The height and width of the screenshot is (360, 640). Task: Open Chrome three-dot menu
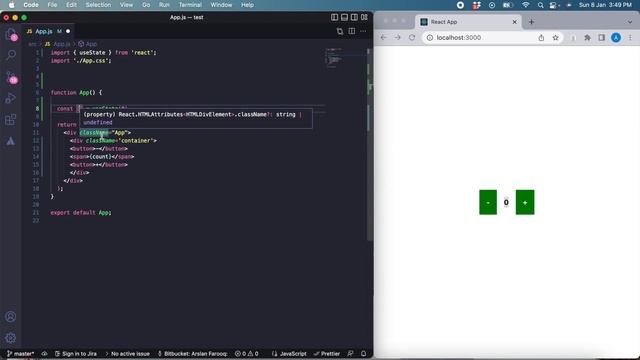point(630,38)
